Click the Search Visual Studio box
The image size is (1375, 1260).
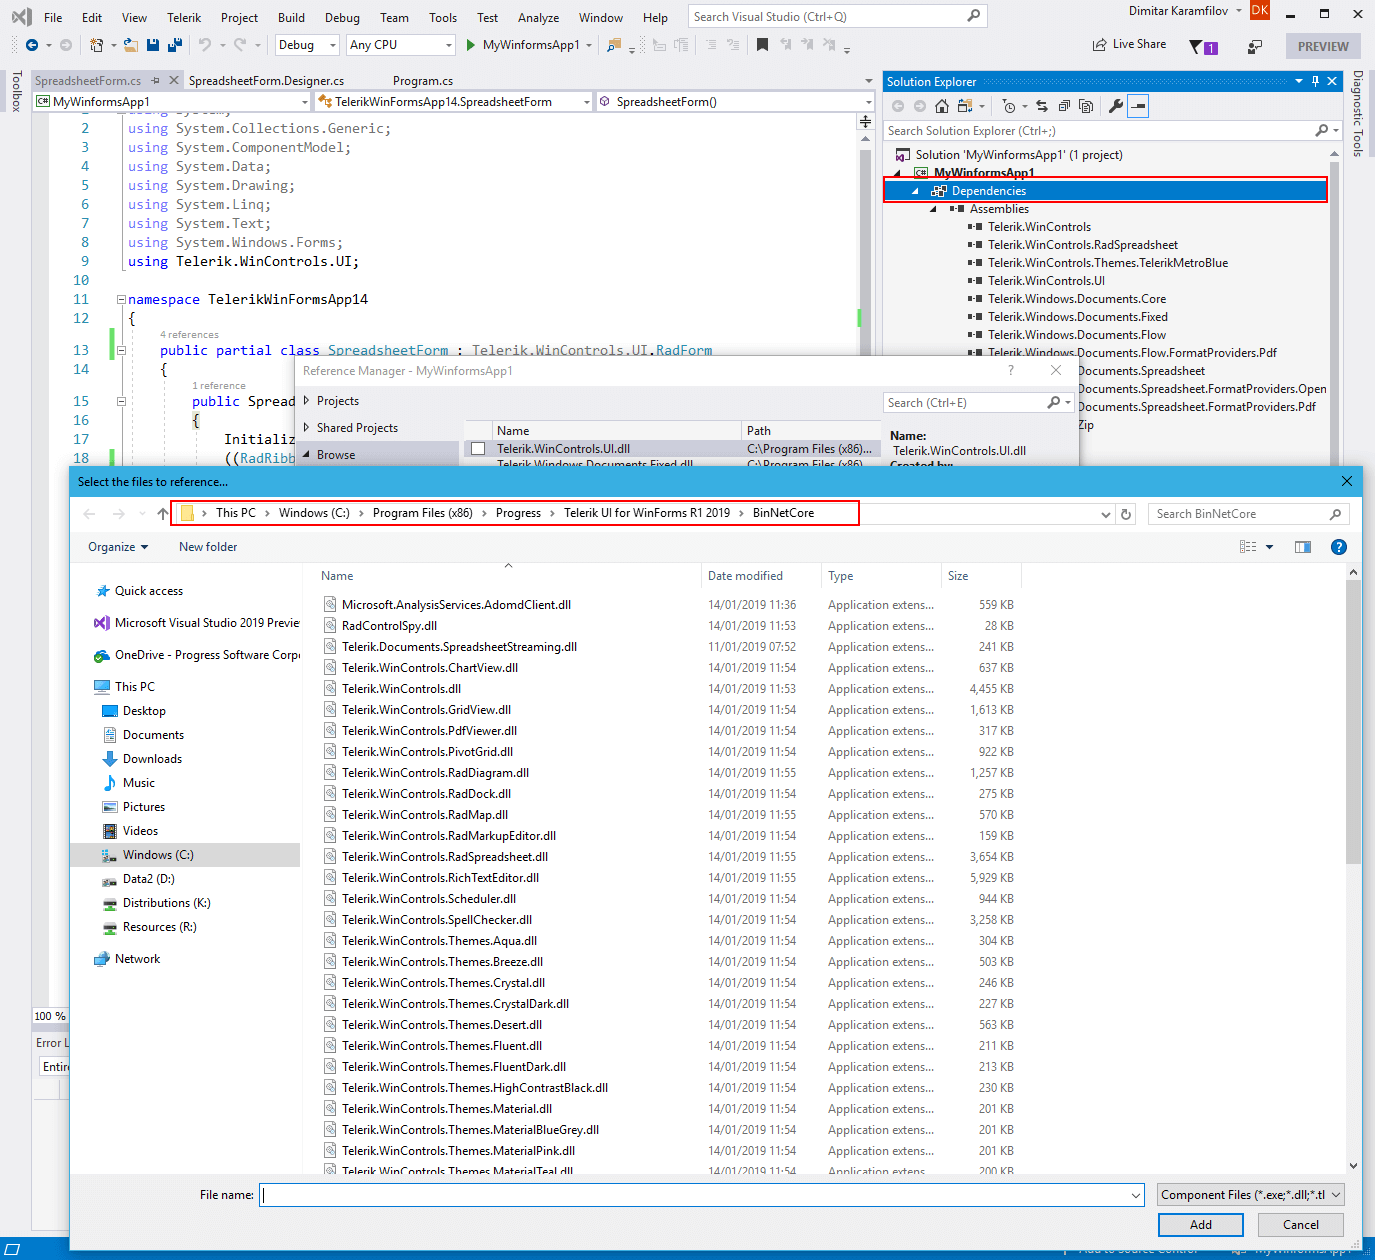coord(838,17)
